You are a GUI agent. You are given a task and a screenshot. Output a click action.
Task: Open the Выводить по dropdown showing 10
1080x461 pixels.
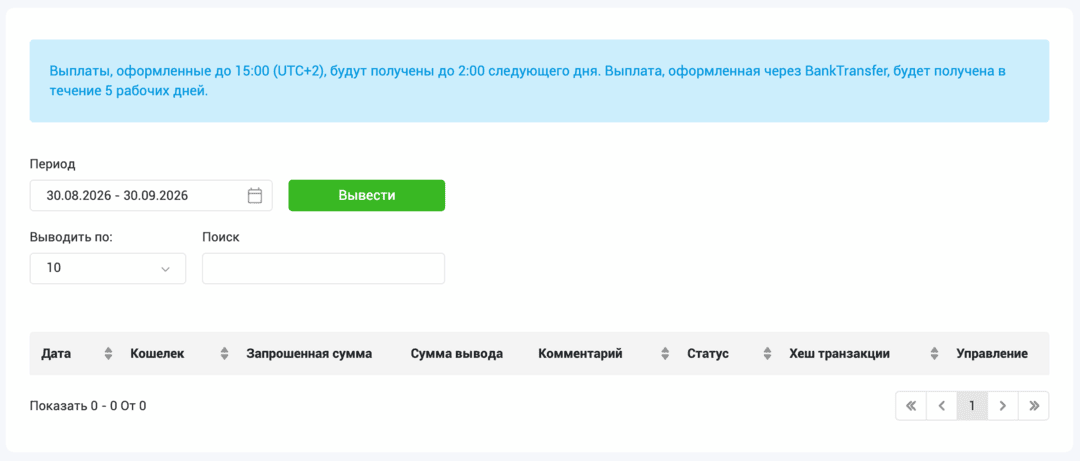(x=108, y=269)
